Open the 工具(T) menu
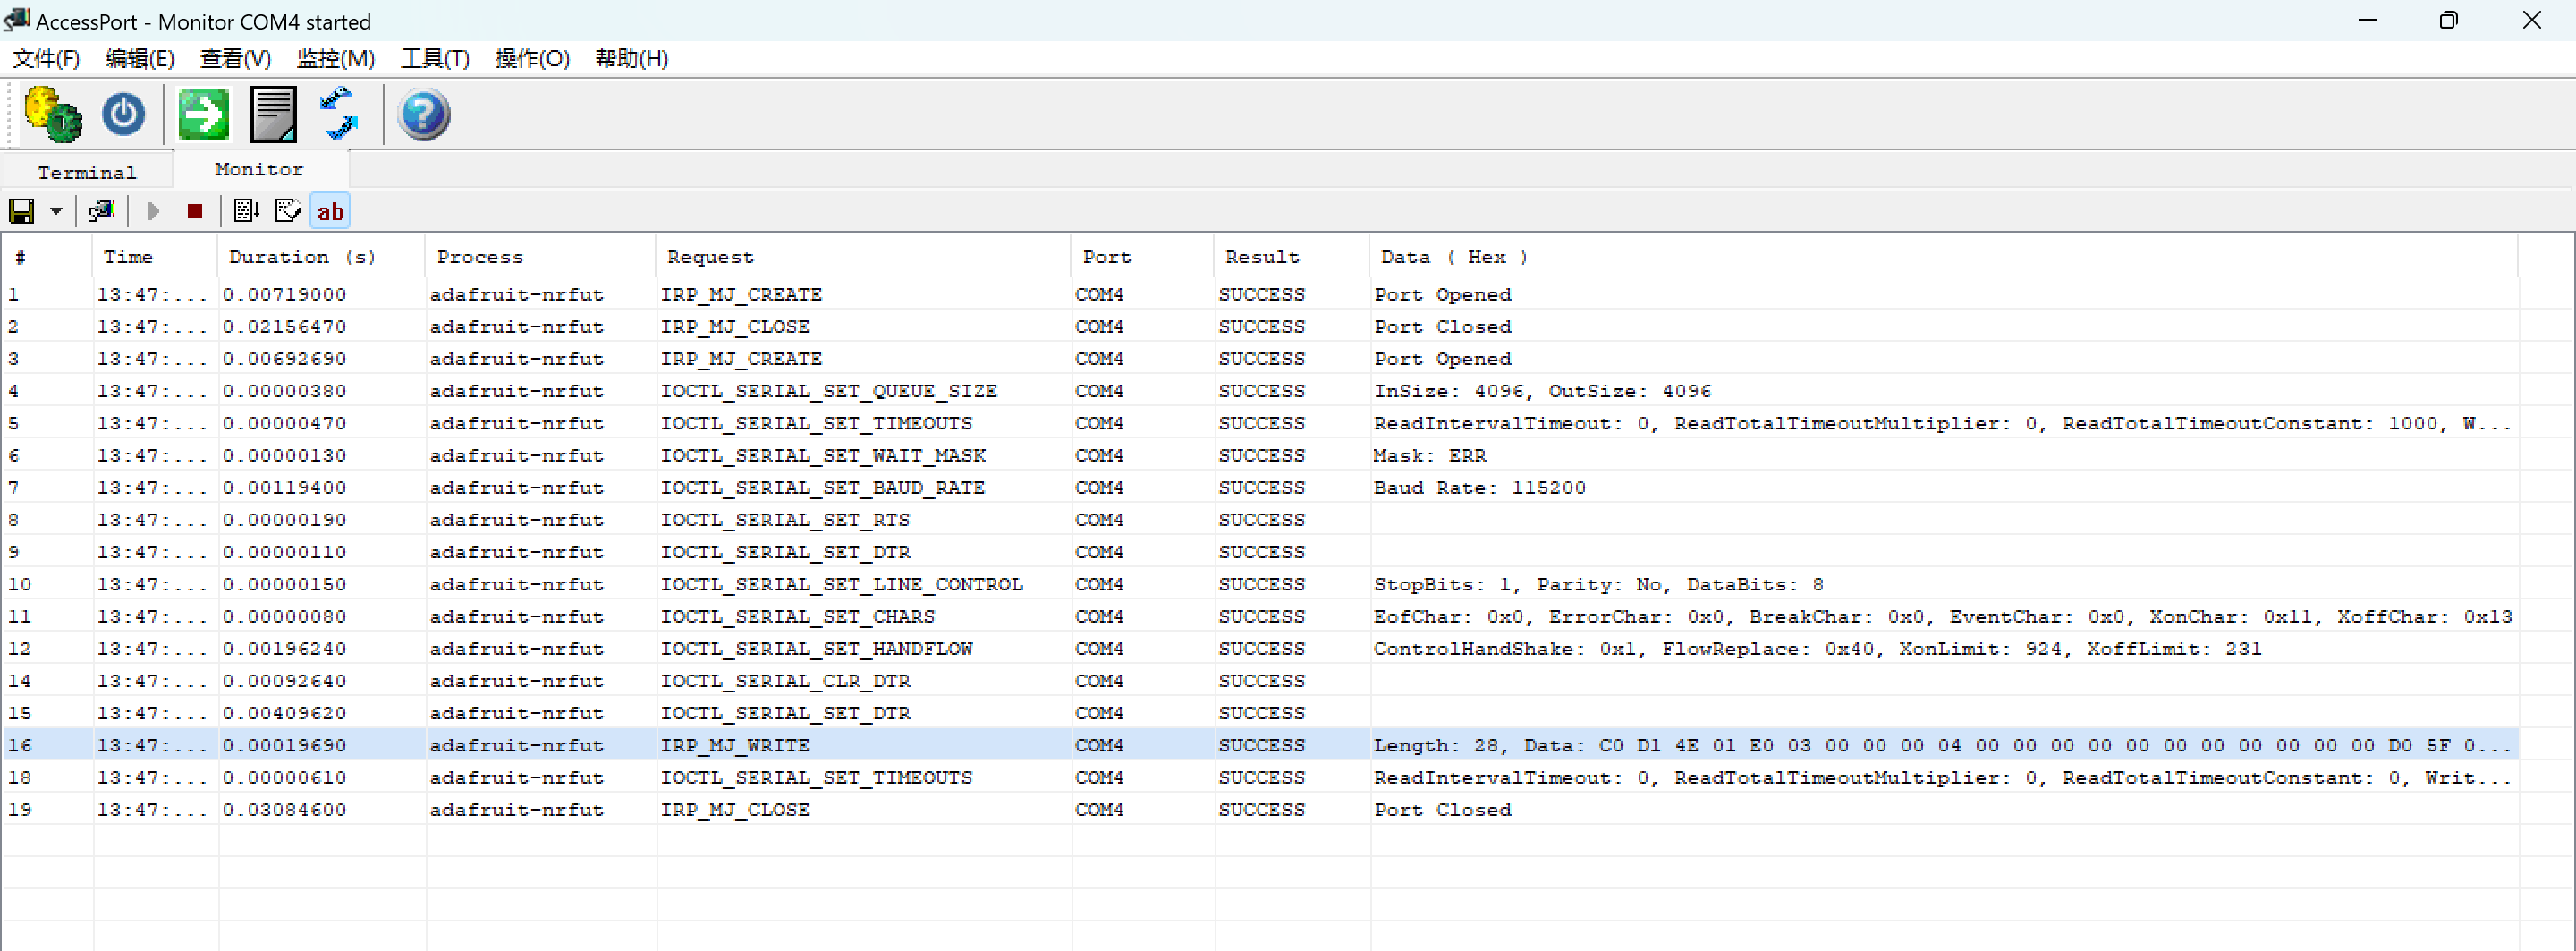Screen dimensions: 2576x951 [435, 59]
